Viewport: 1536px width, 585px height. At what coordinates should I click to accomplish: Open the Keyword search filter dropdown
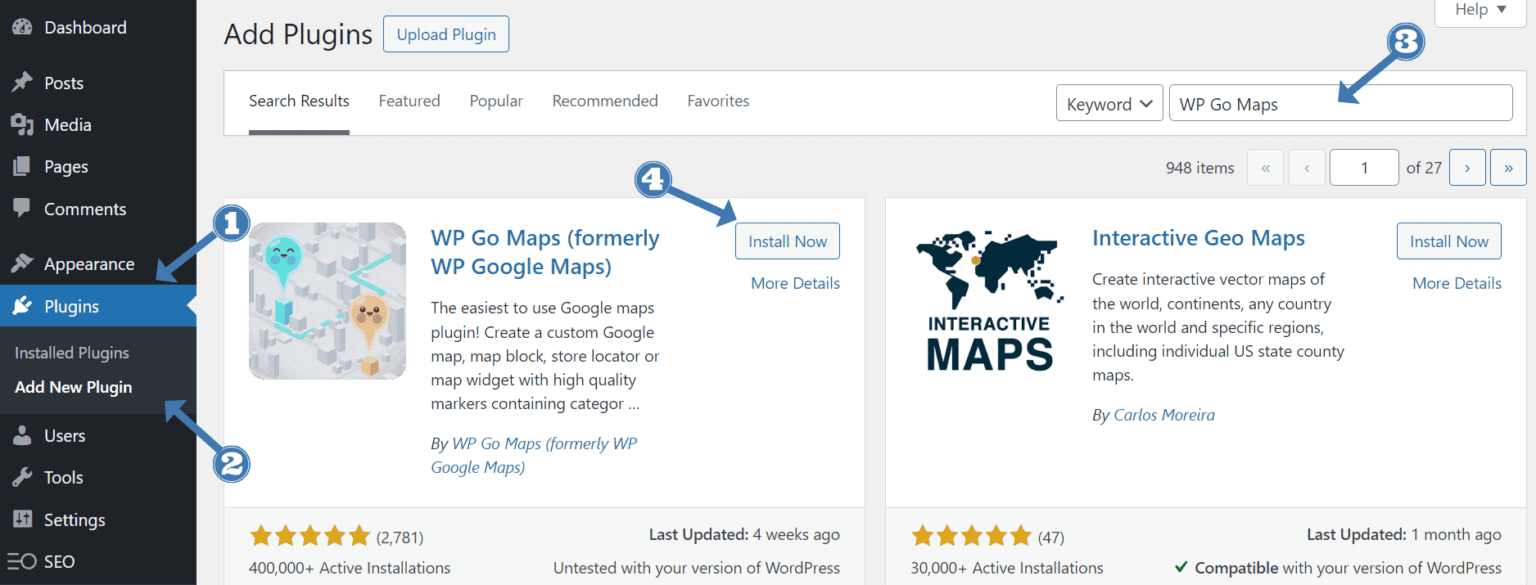1109,102
